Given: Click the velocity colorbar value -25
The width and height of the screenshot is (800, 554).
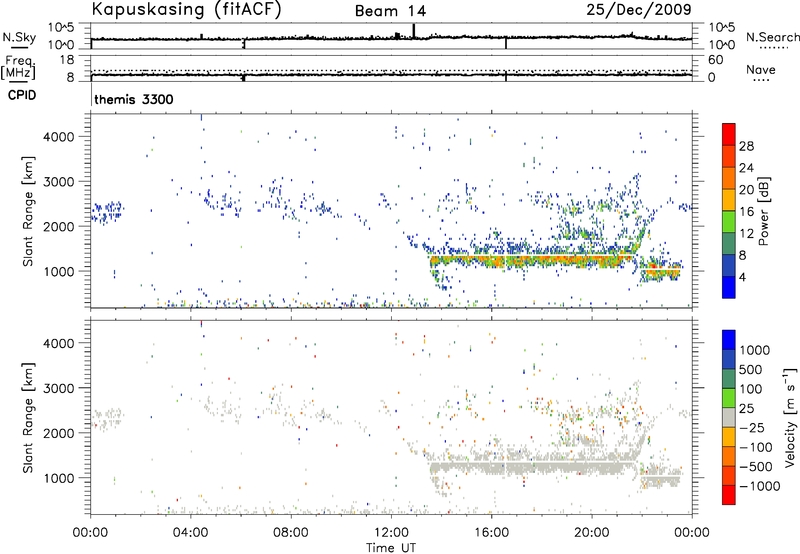Looking at the screenshot, I should click(x=752, y=428).
